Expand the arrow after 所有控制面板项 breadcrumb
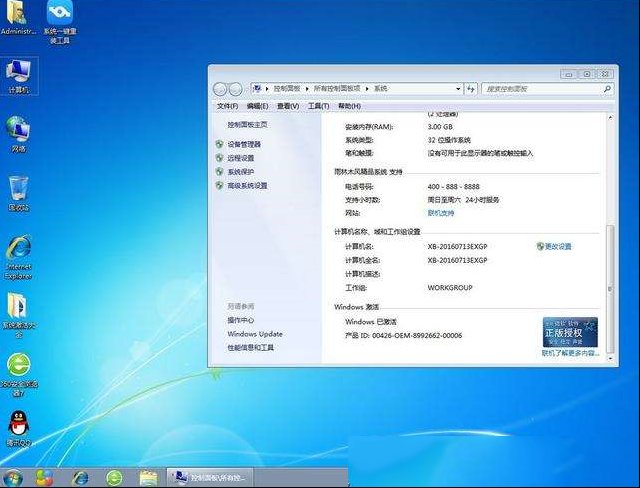 point(367,89)
